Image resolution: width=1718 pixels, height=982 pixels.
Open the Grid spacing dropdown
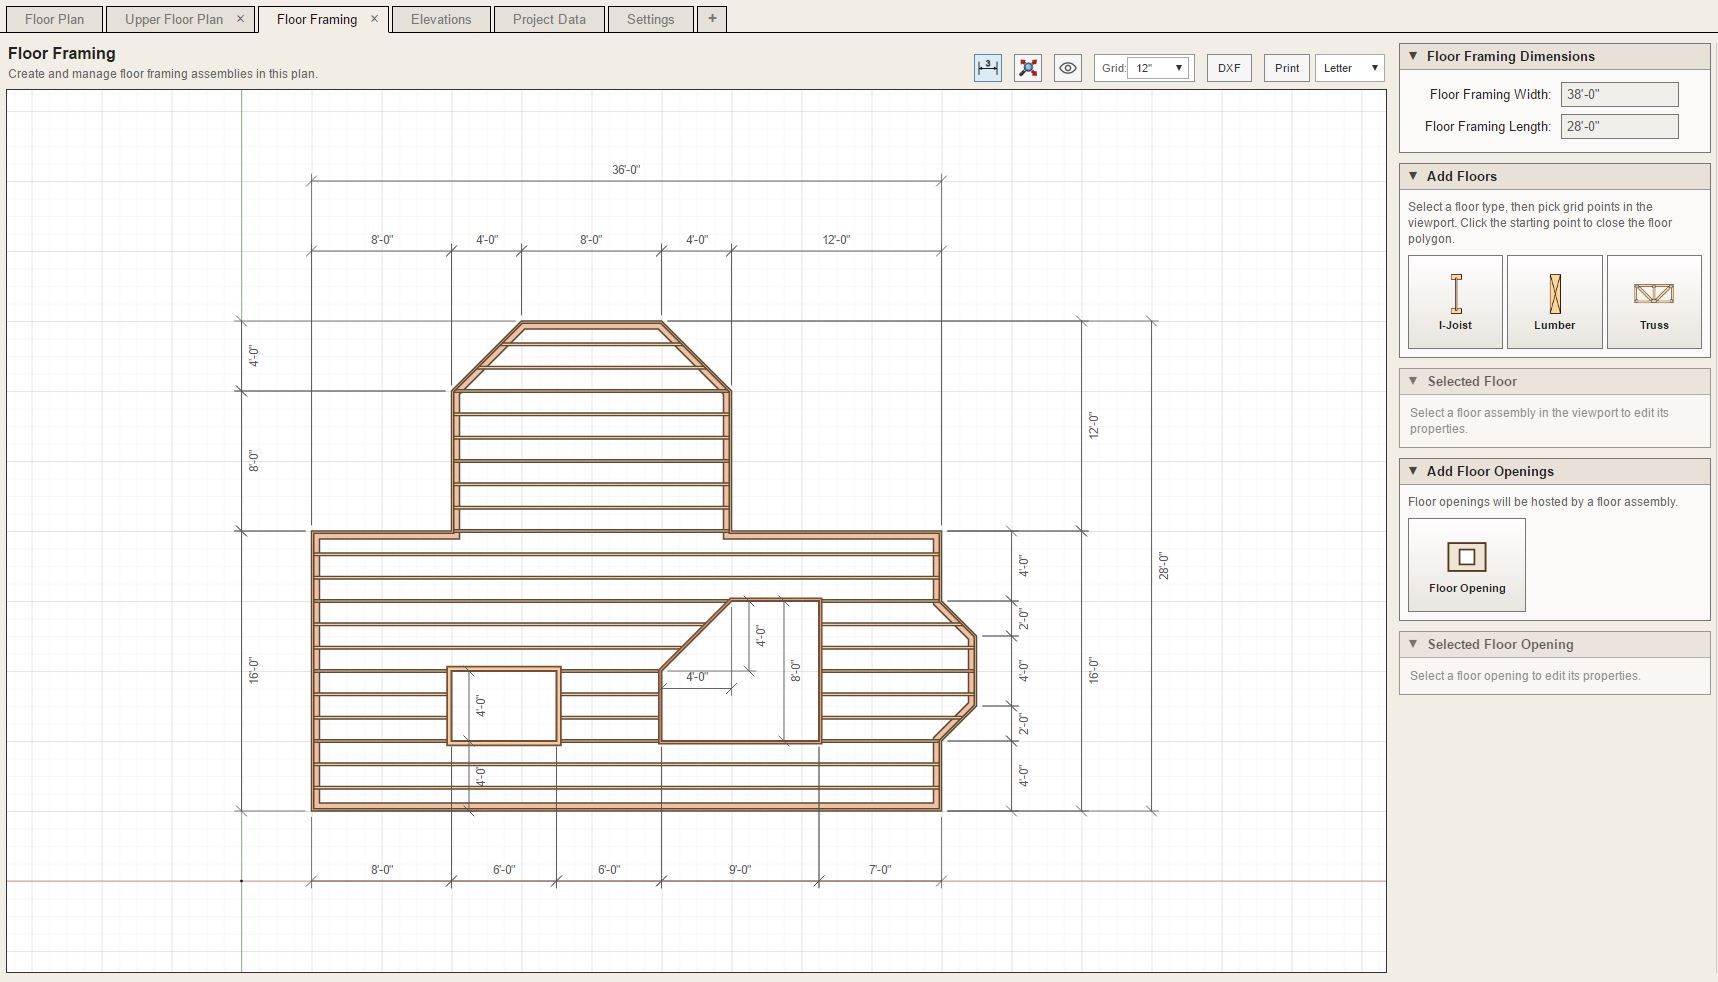(1158, 68)
